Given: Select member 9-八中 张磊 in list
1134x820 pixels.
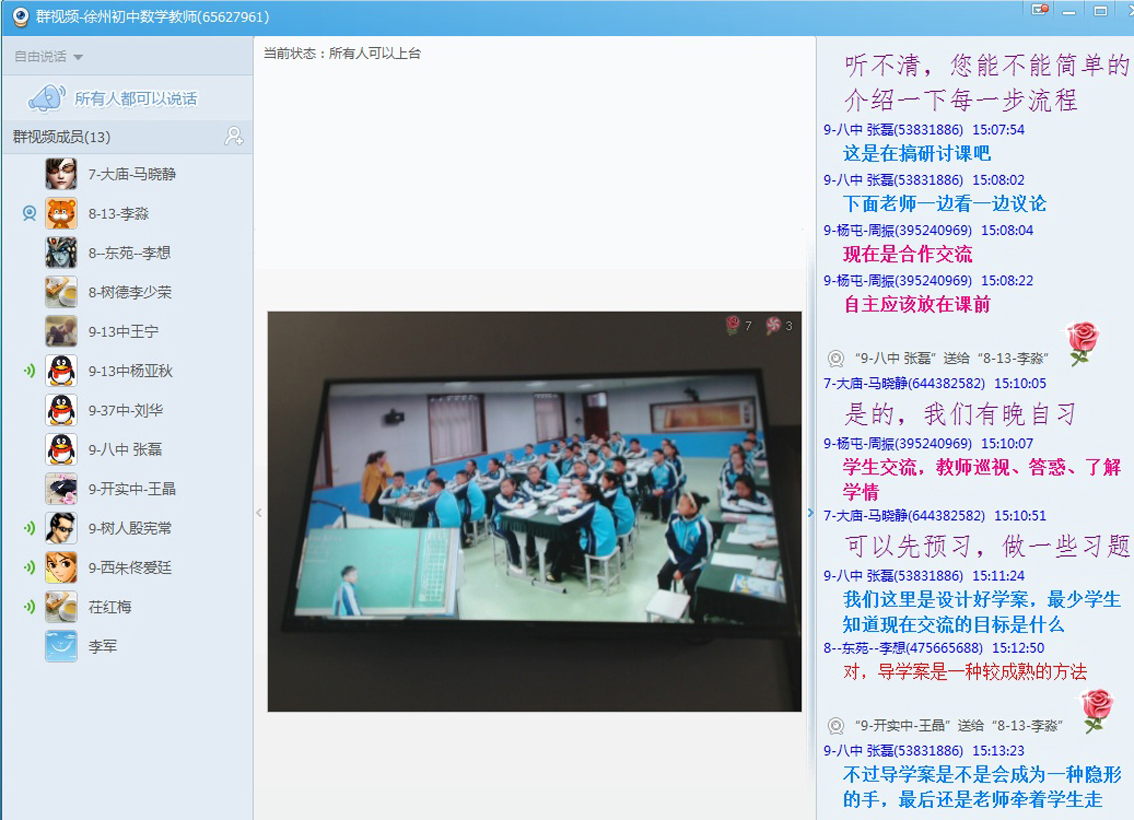Looking at the screenshot, I should pos(125,449).
